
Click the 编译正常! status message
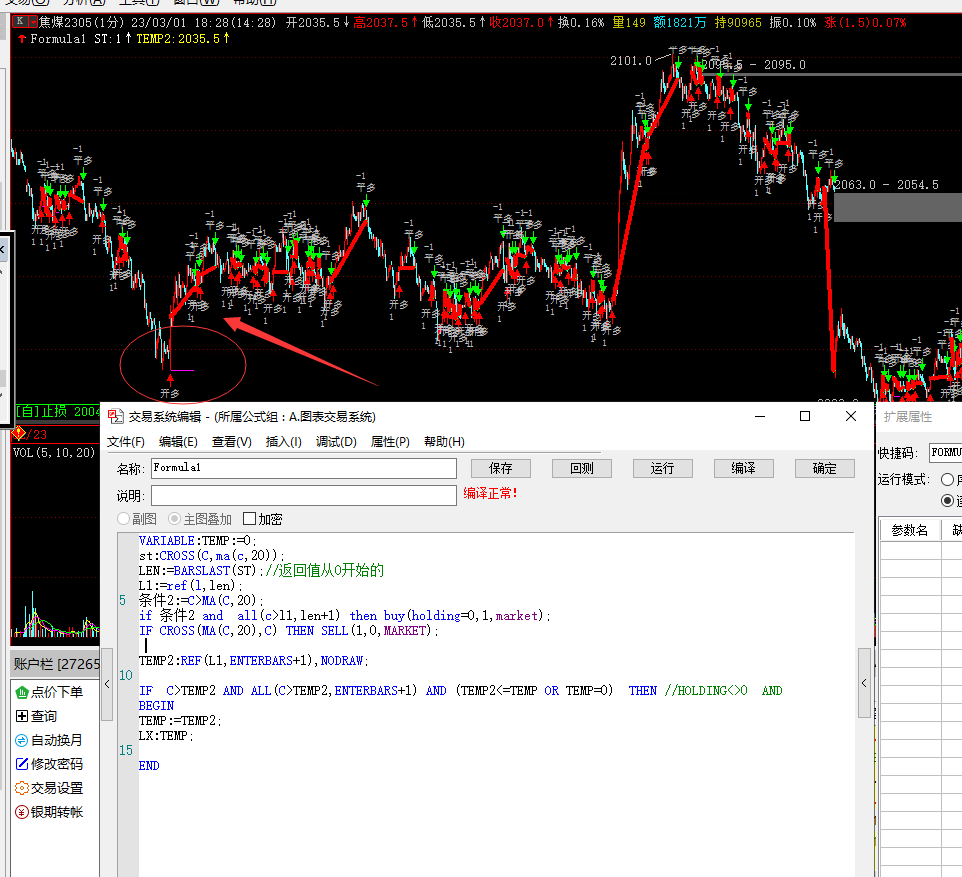tap(490, 493)
